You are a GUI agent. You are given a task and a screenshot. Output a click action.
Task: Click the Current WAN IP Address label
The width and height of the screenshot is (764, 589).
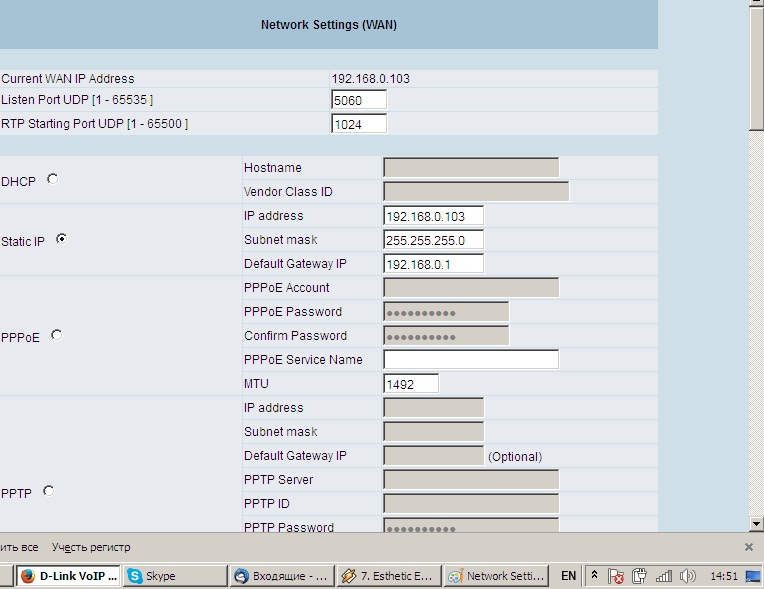68,78
